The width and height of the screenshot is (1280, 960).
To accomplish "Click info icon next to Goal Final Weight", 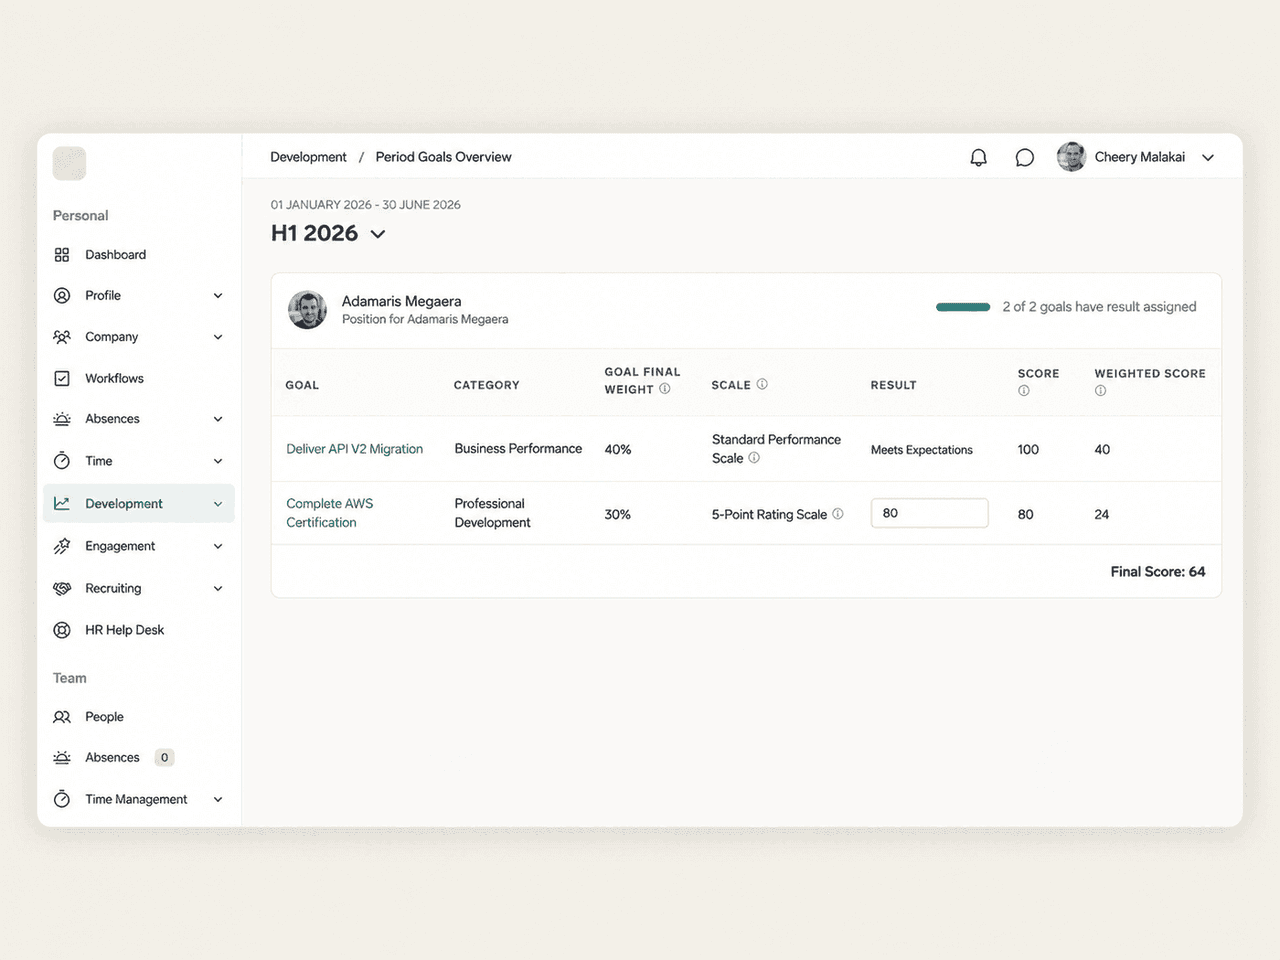I will 664,389.
